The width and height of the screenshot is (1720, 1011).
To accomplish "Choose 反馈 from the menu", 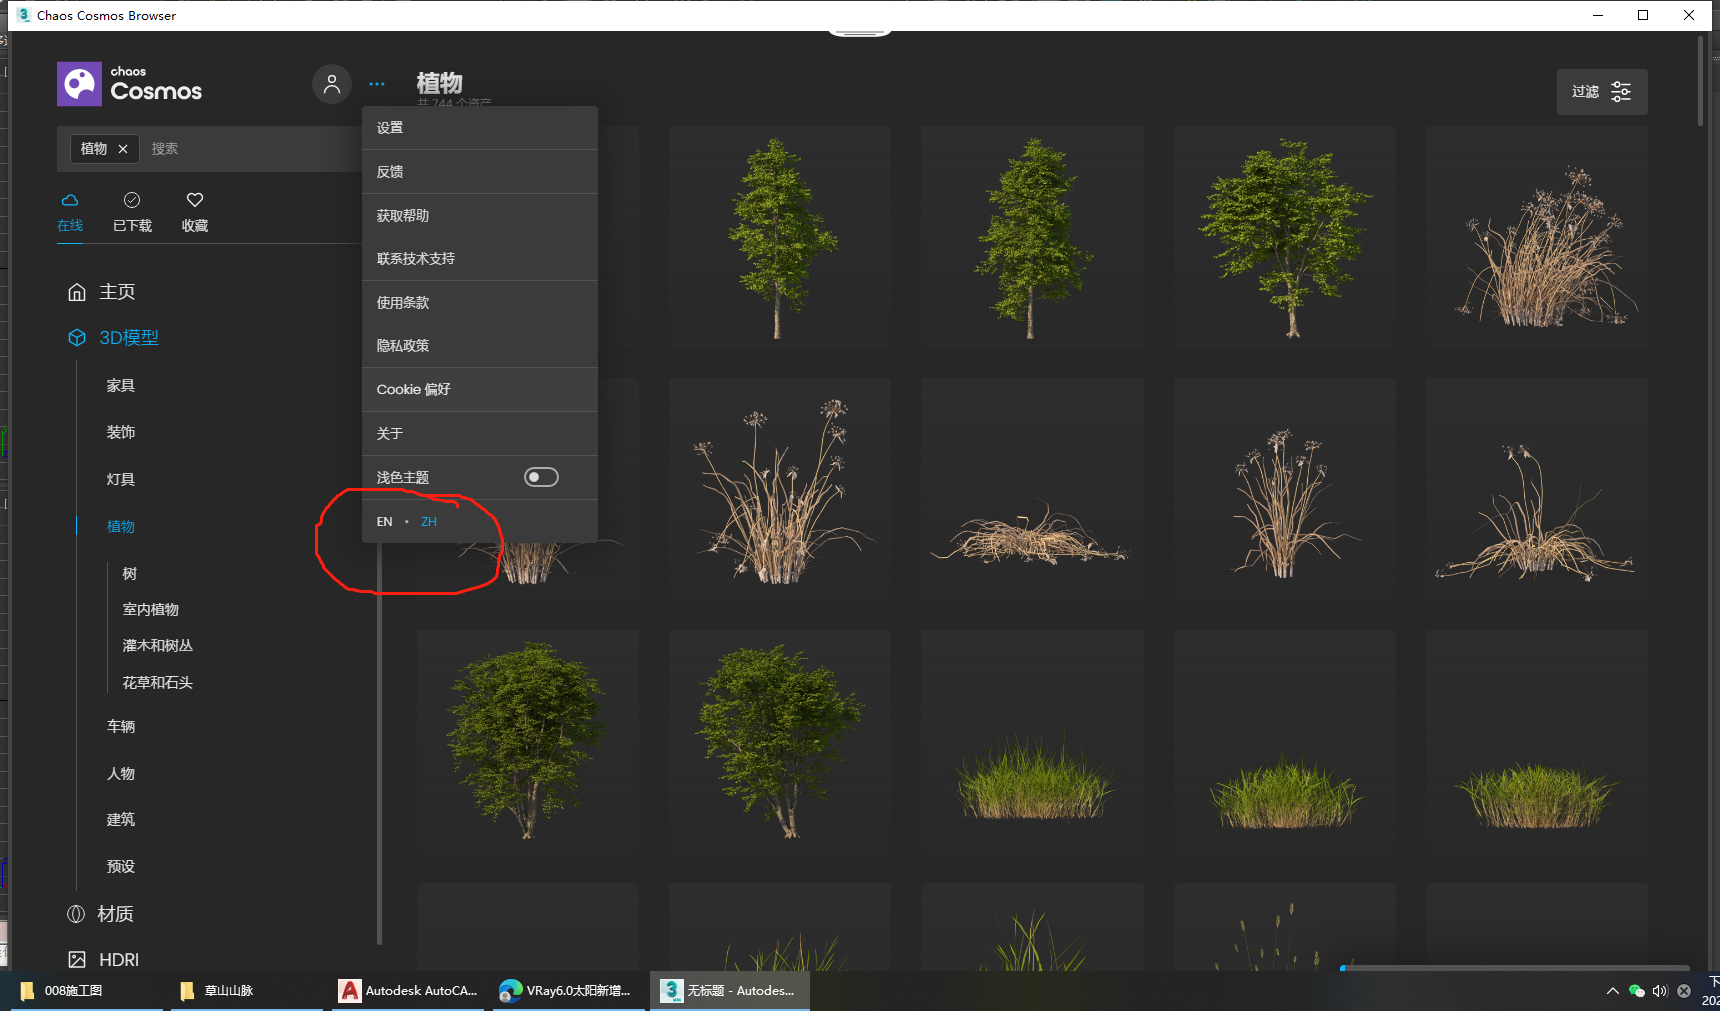I will pyautogui.click(x=480, y=172).
